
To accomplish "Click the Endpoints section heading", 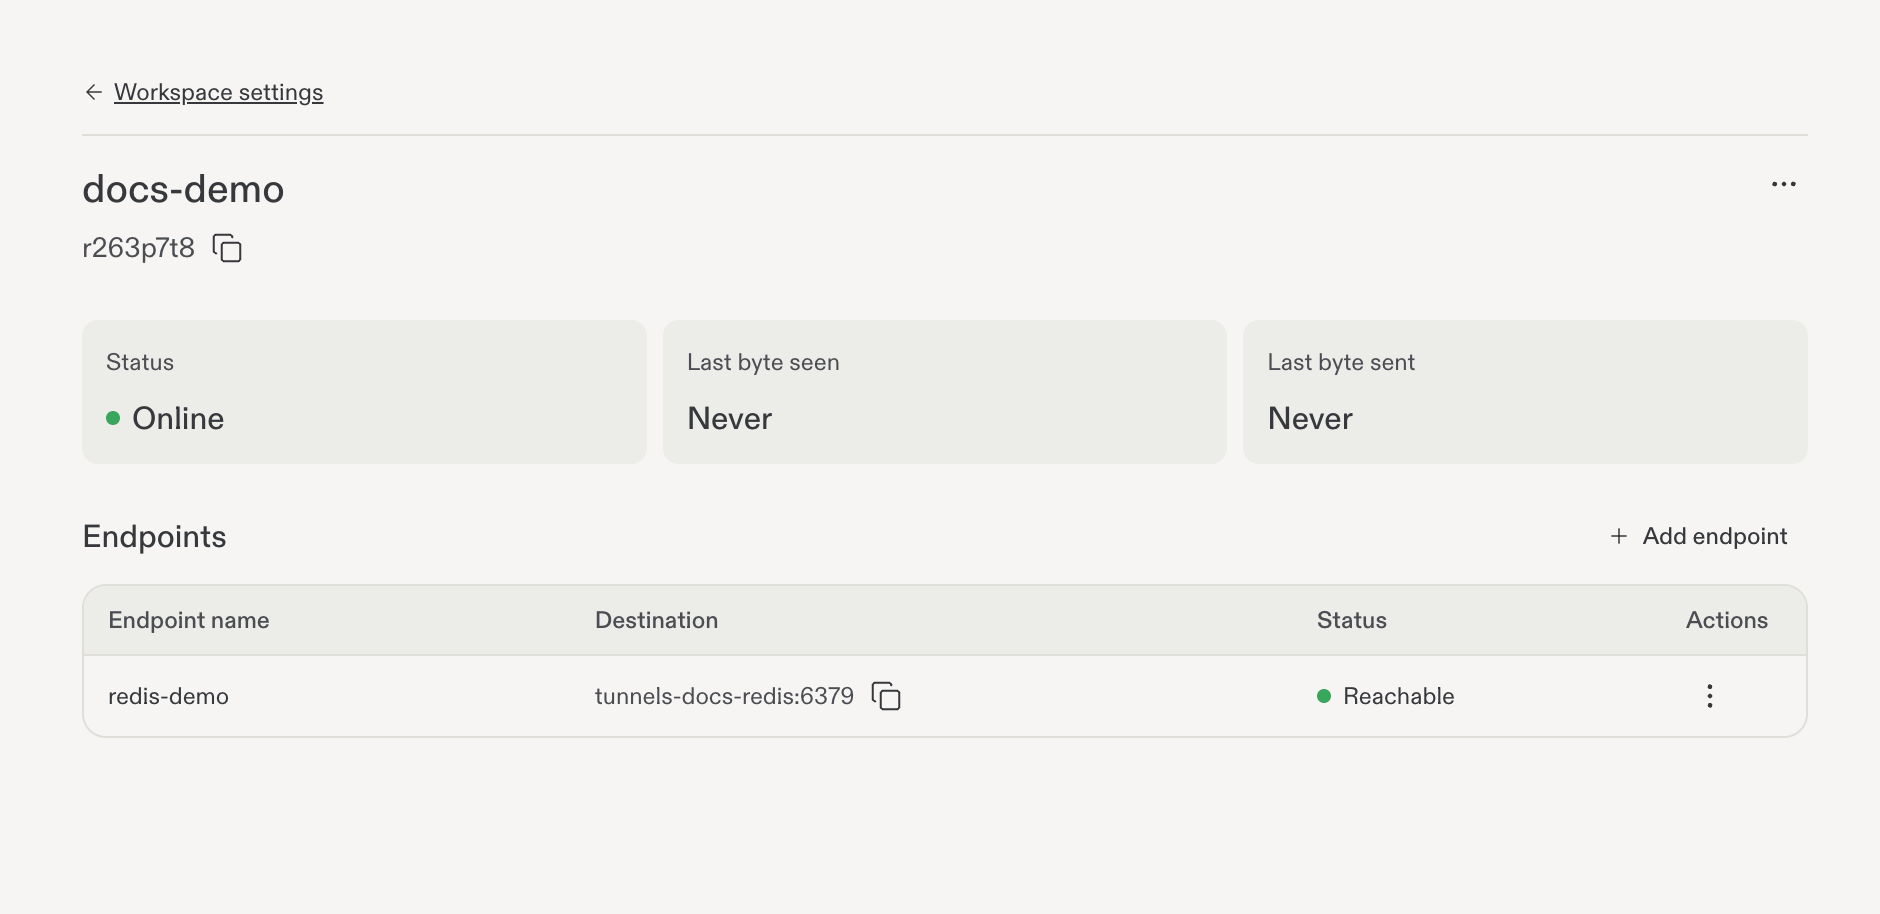I will tap(154, 537).
